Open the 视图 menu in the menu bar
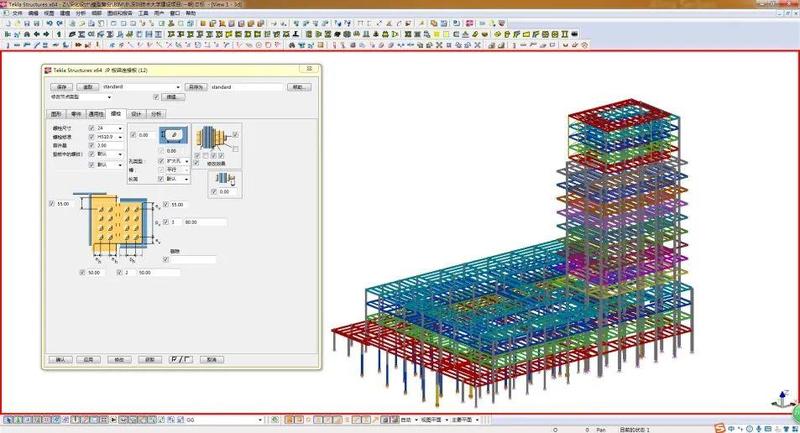 [47, 13]
